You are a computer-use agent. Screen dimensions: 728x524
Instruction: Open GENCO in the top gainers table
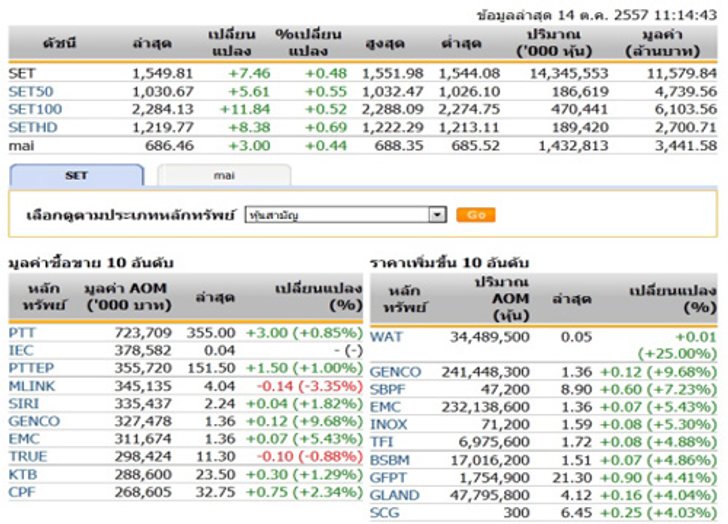pyautogui.click(x=396, y=372)
